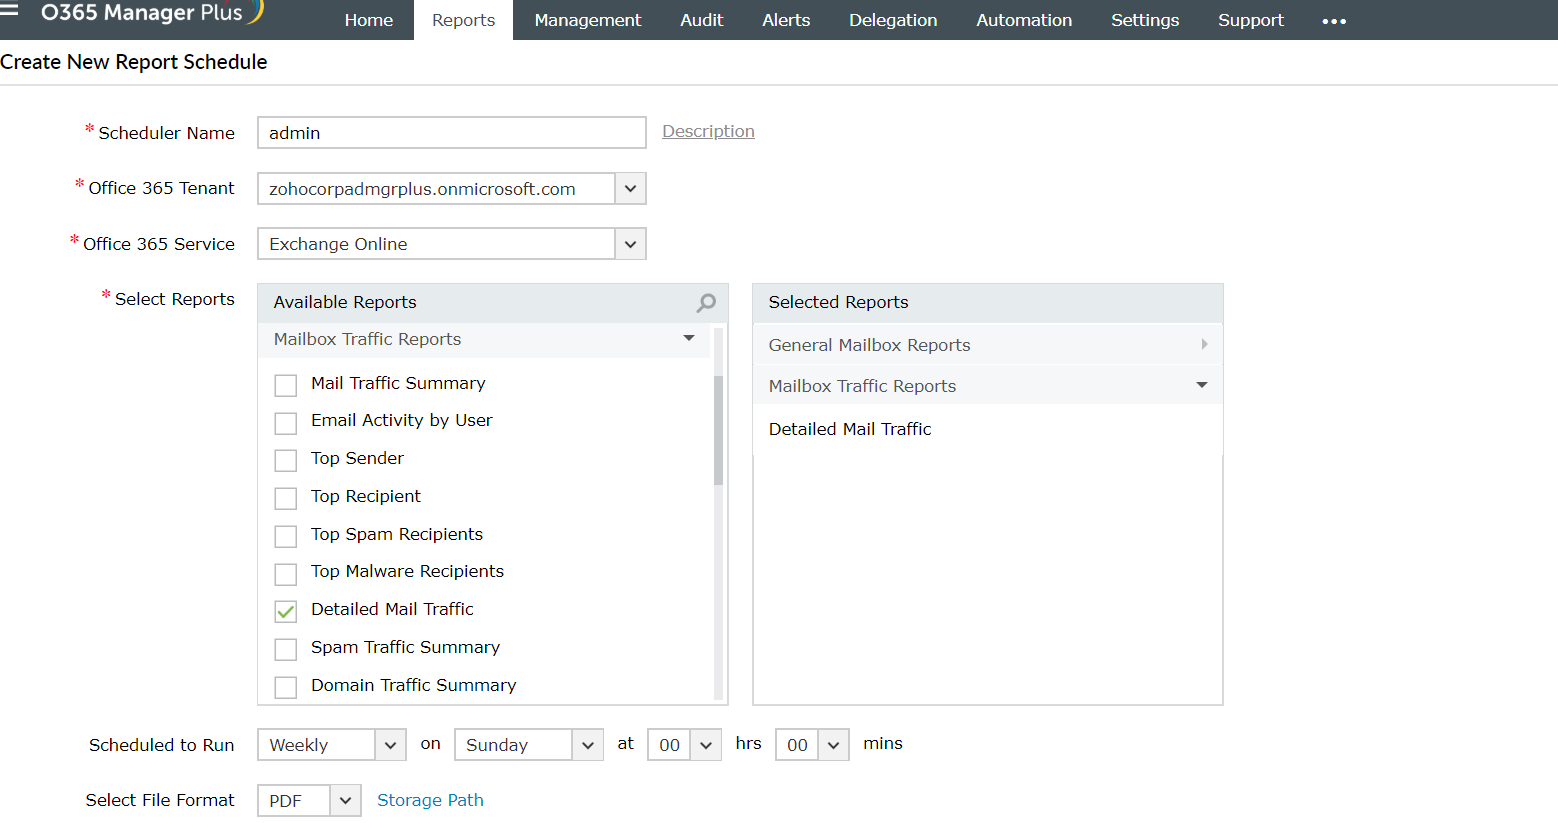Open the hamburger menu icon
The image size is (1558, 823).
[9, 9]
